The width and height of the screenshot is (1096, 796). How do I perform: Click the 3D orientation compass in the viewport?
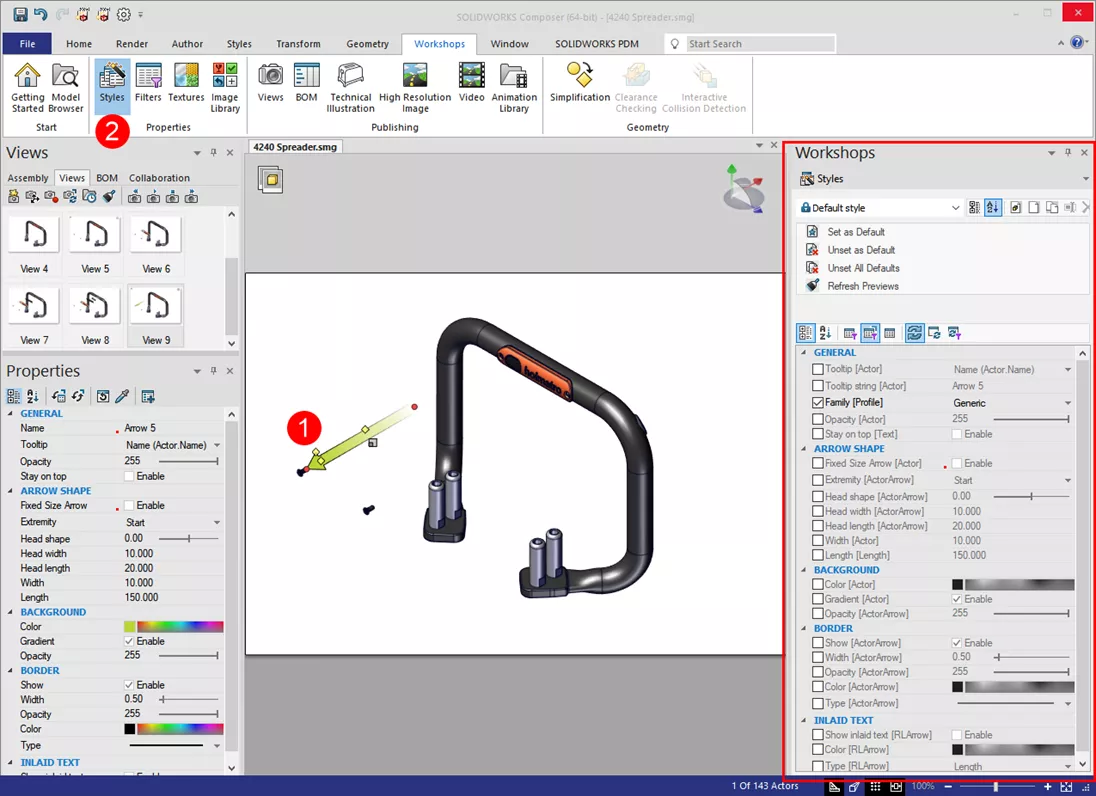pos(743,189)
